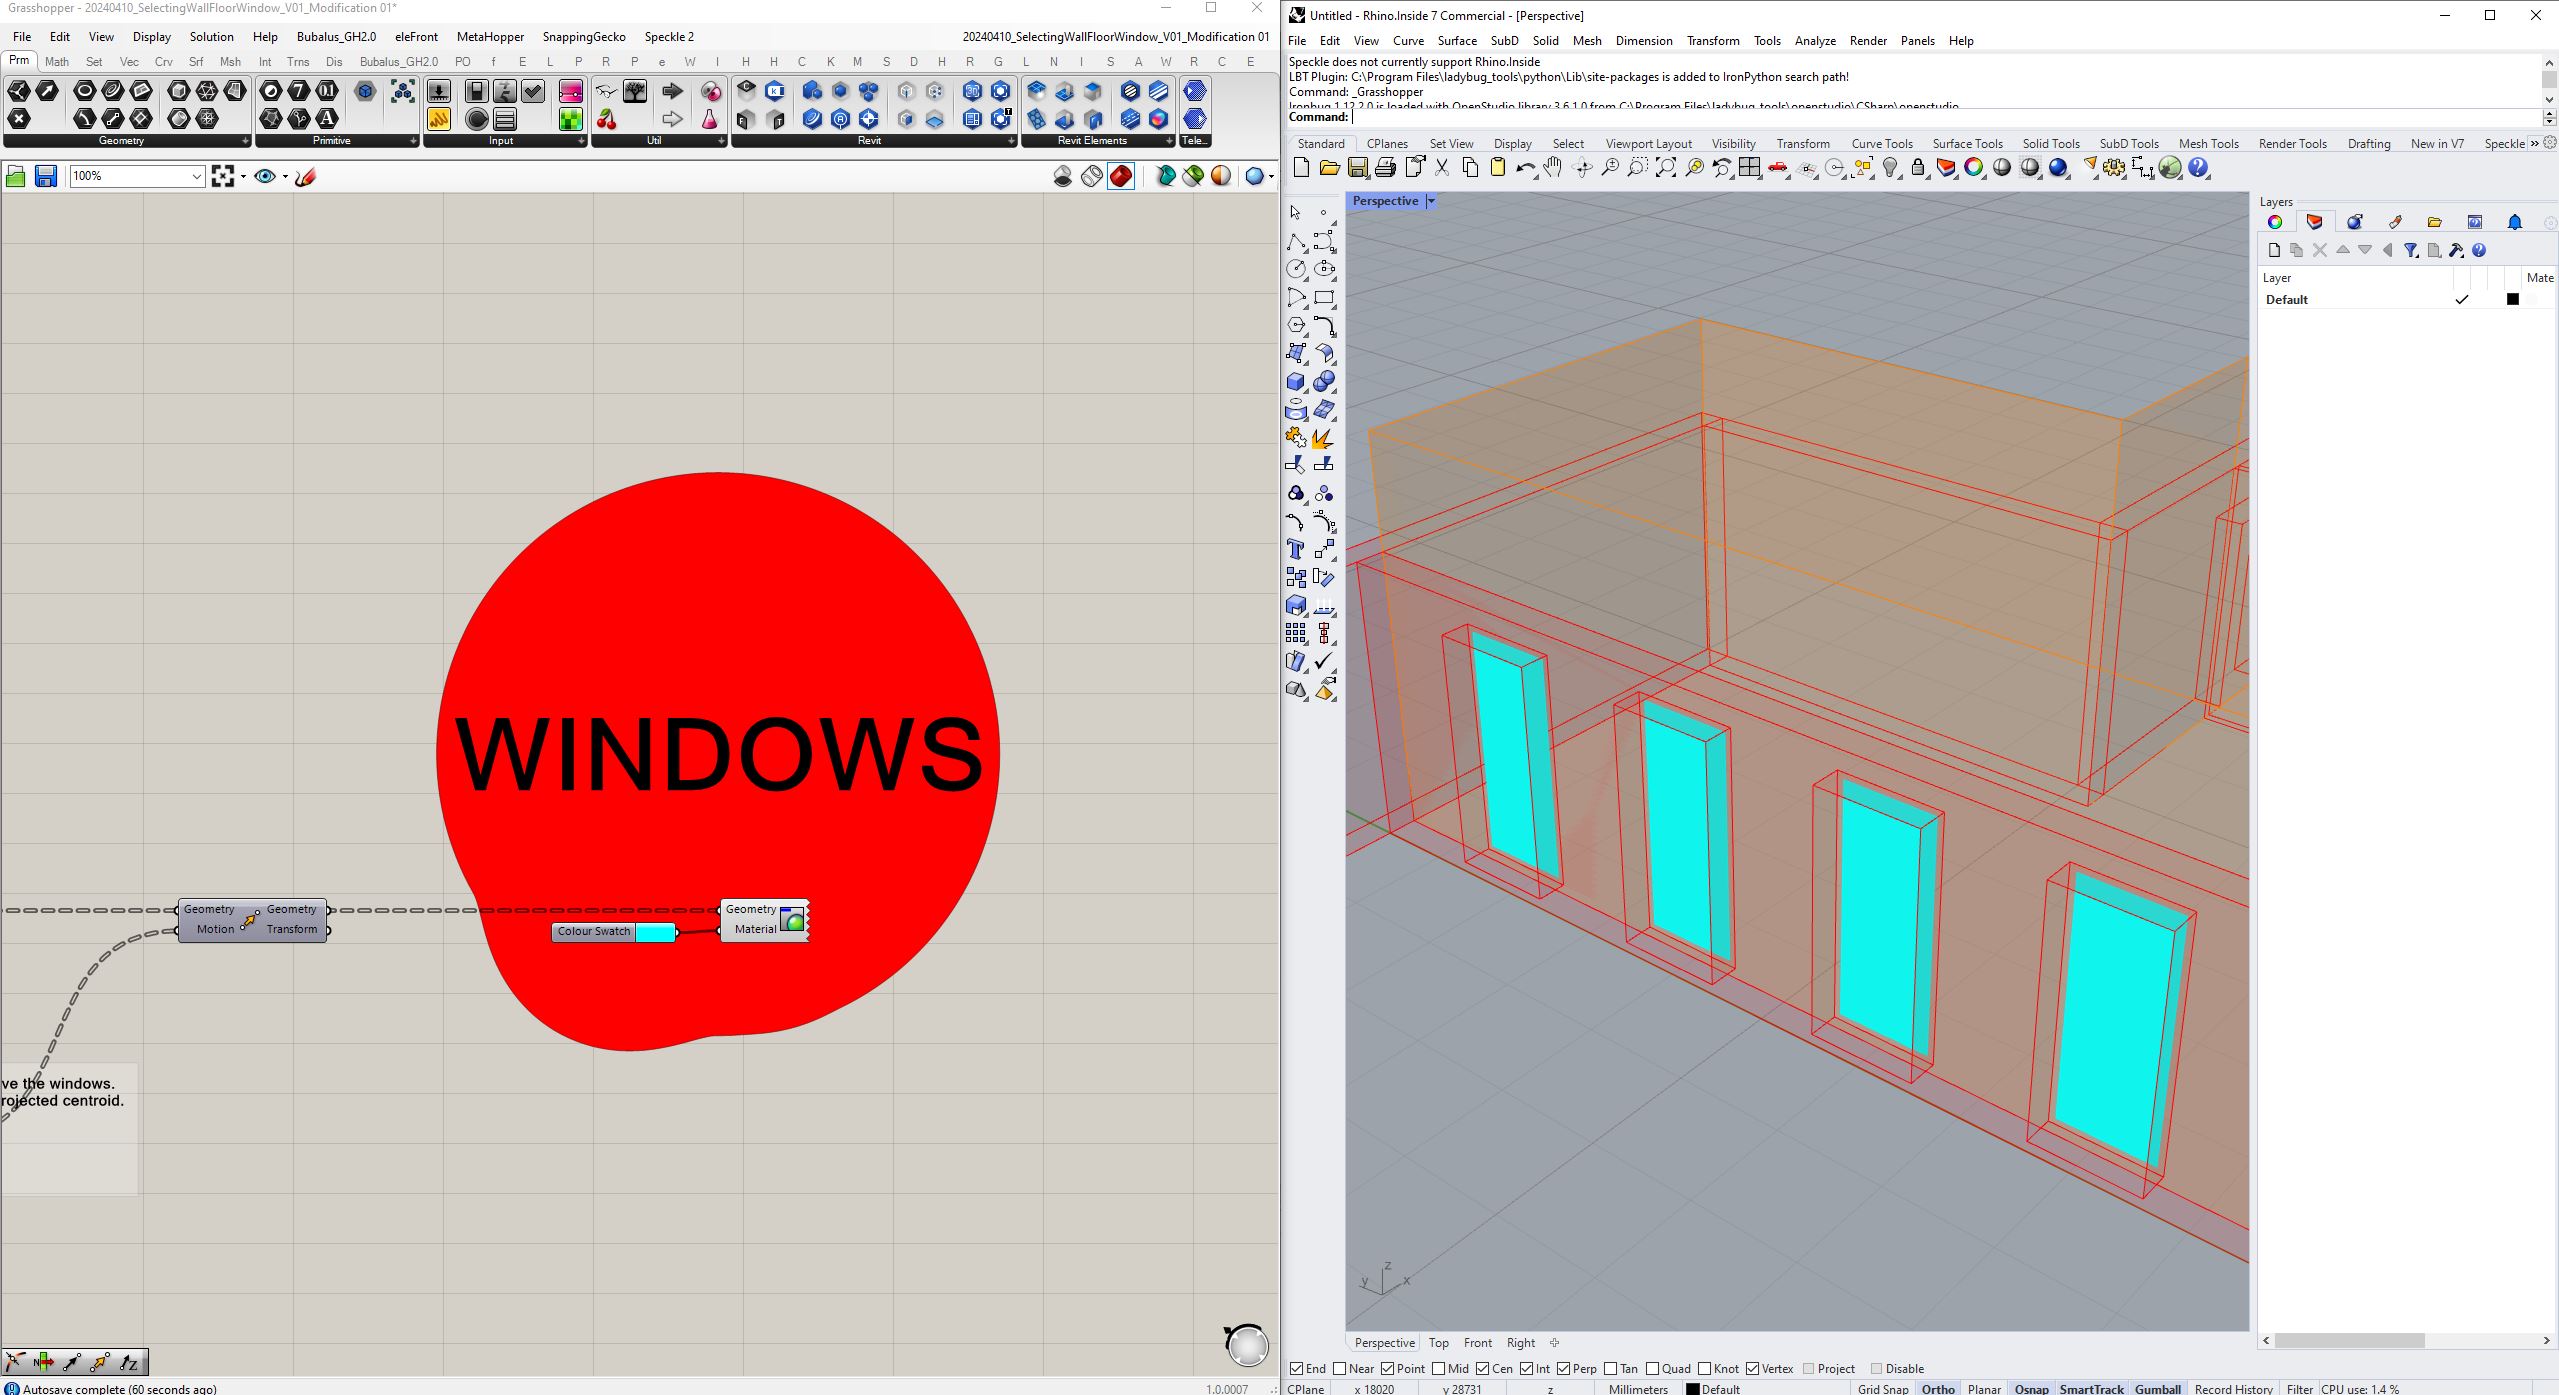Enable the Quad osnap checkbox
Viewport: 2559px width, 1395px height.
pos(1652,1369)
